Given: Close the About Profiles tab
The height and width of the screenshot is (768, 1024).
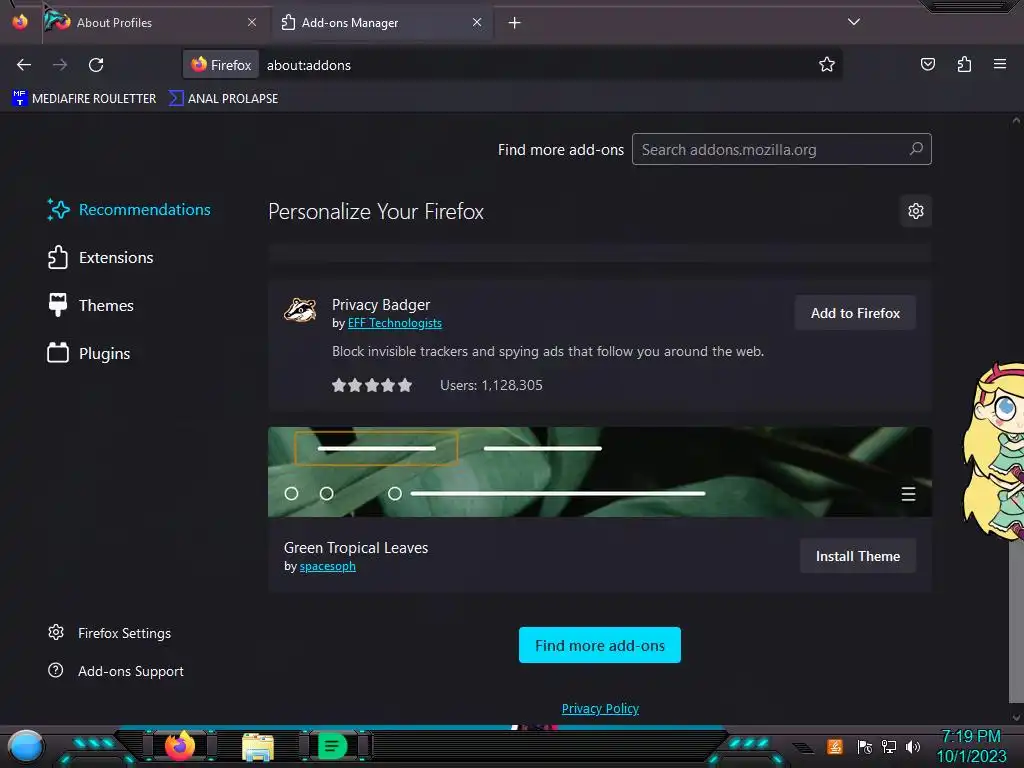Looking at the screenshot, I should pos(252,22).
